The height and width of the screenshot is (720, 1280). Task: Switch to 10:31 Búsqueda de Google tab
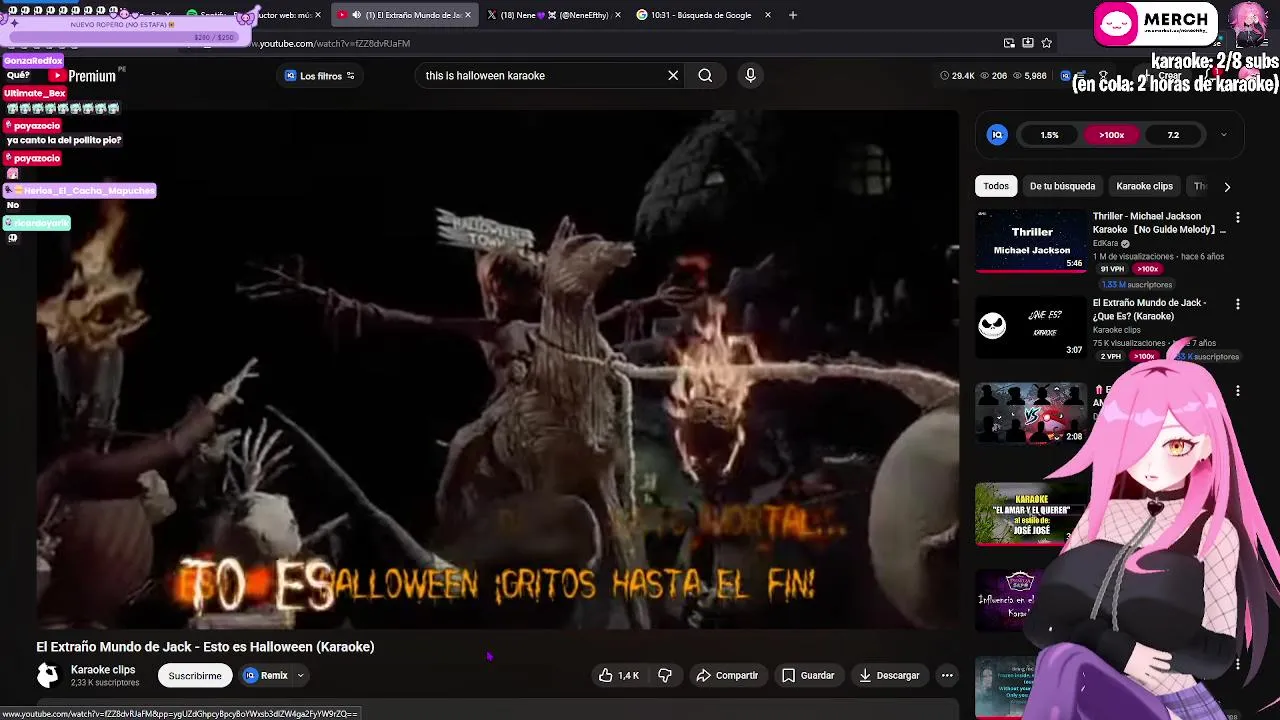point(700,15)
